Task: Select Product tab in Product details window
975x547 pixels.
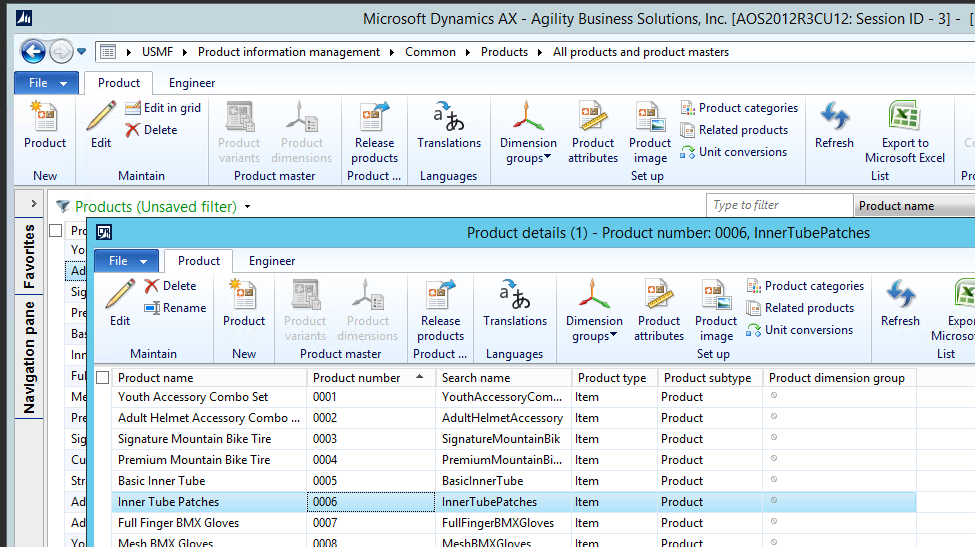Action: click(199, 261)
